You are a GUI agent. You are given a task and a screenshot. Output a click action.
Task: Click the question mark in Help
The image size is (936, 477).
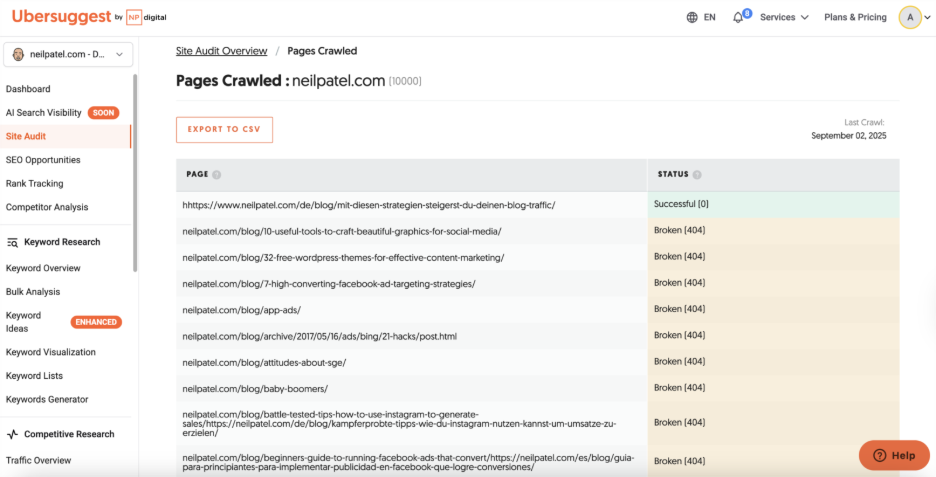[879, 456]
